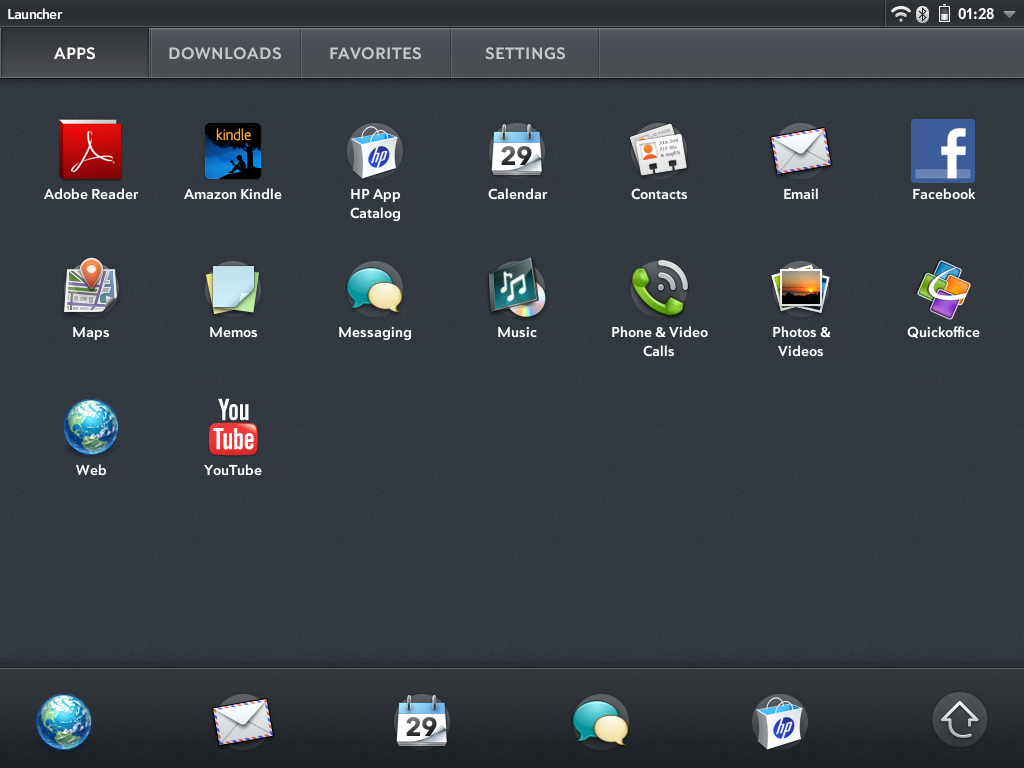Screen dimensions: 1024x768
Task: Switch to the FAVORITES tab
Action: click(376, 53)
